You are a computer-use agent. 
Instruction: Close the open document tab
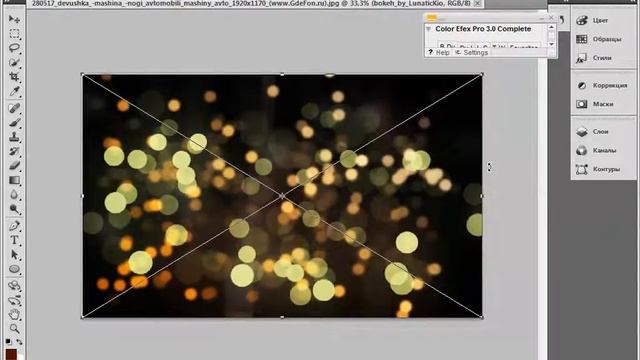[477, 3]
